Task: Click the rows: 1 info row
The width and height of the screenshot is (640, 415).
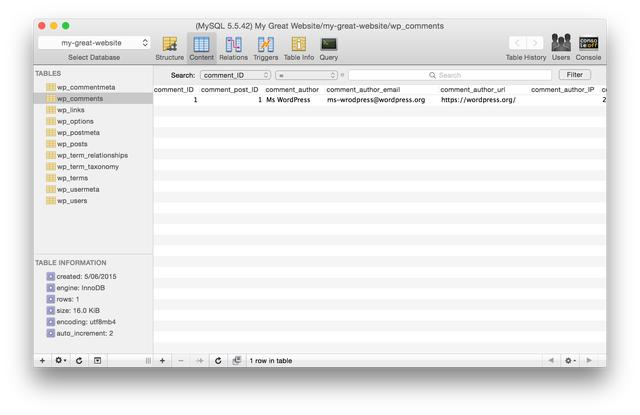Action: 63,299
